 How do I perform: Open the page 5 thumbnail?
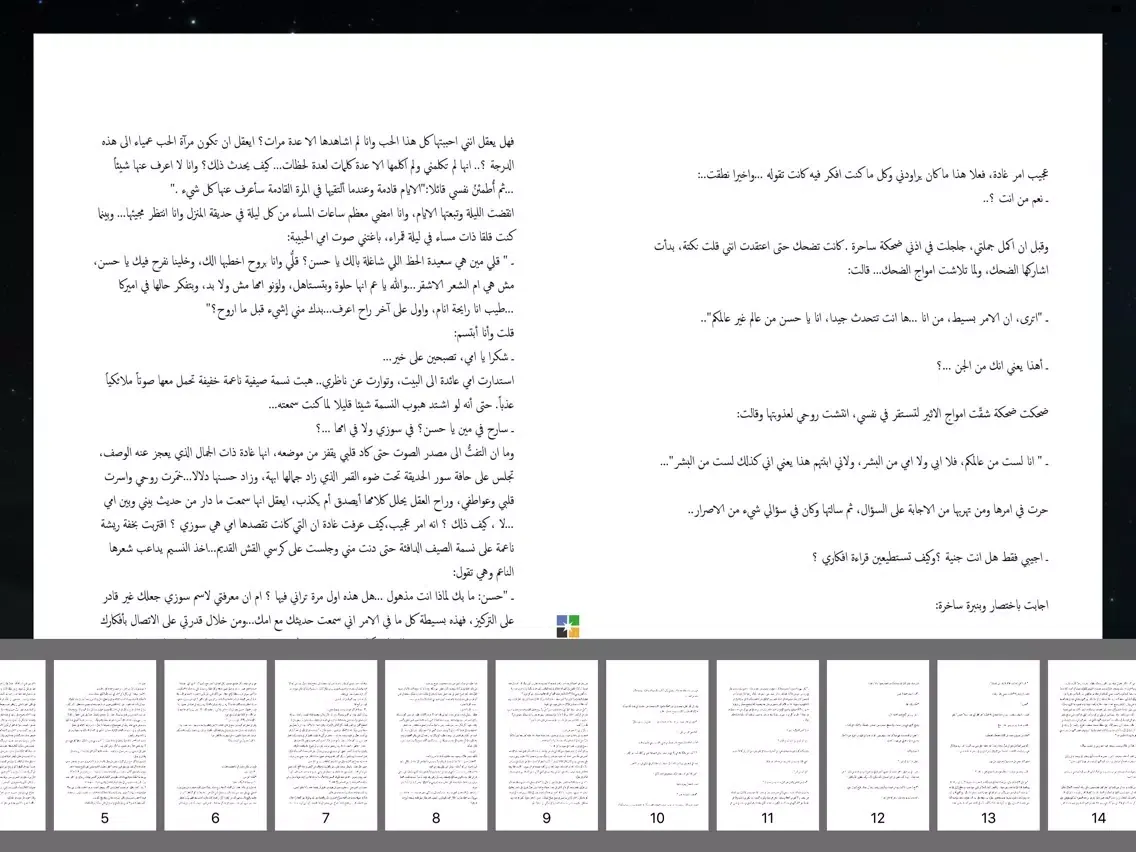pyautogui.click(x=105, y=745)
